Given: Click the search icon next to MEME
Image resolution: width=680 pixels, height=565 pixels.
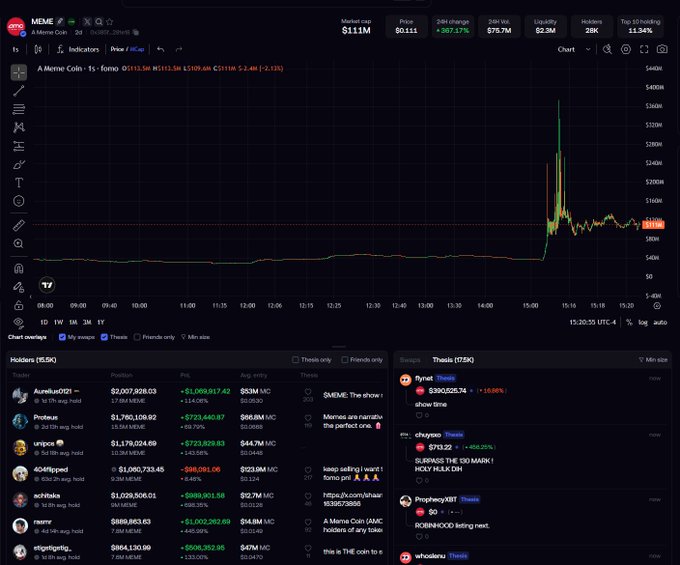Looking at the screenshot, I should [99, 22].
